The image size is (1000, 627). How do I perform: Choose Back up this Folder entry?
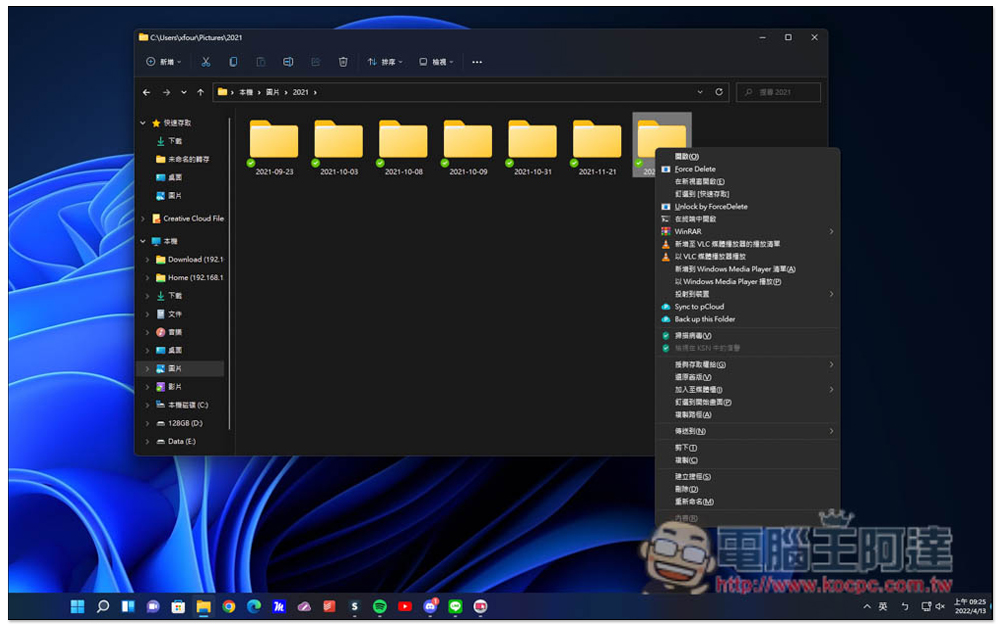[x=747, y=319]
